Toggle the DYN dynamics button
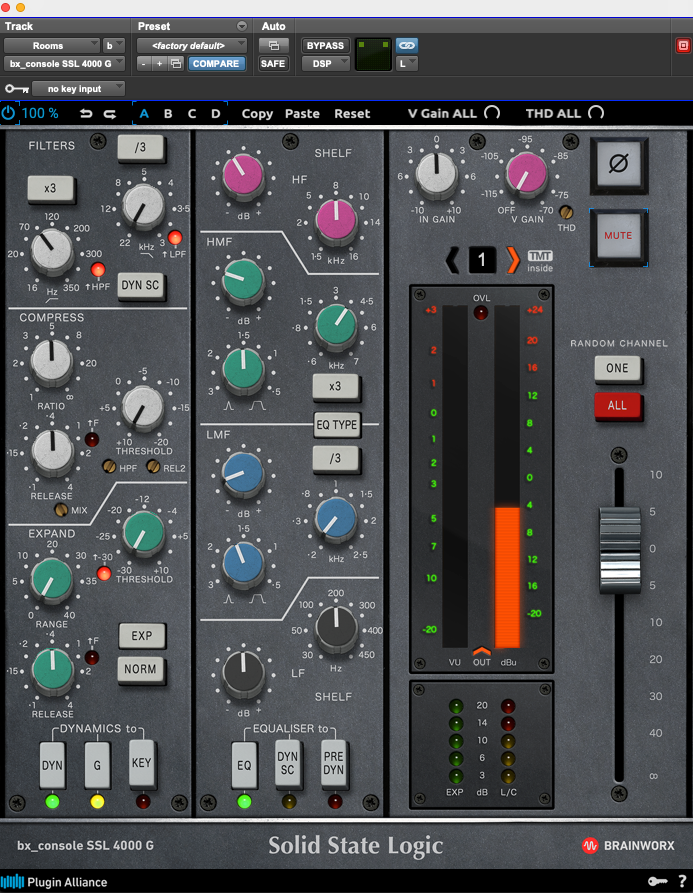This screenshot has width=693, height=893. (x=52, y=765)
